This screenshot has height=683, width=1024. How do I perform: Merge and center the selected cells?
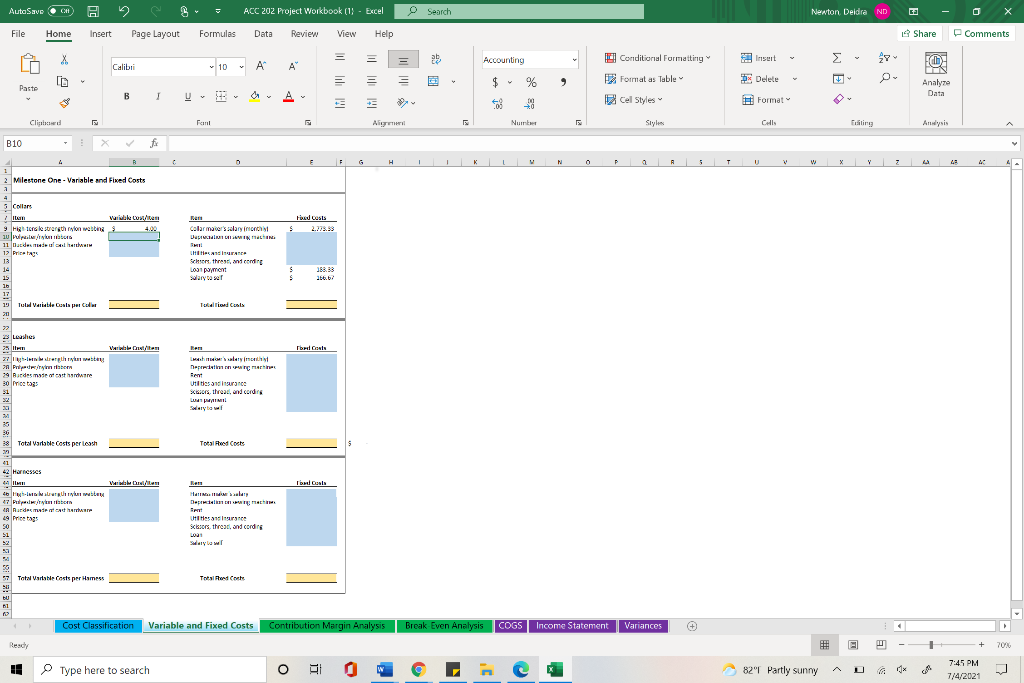click(x=433, y=81)
